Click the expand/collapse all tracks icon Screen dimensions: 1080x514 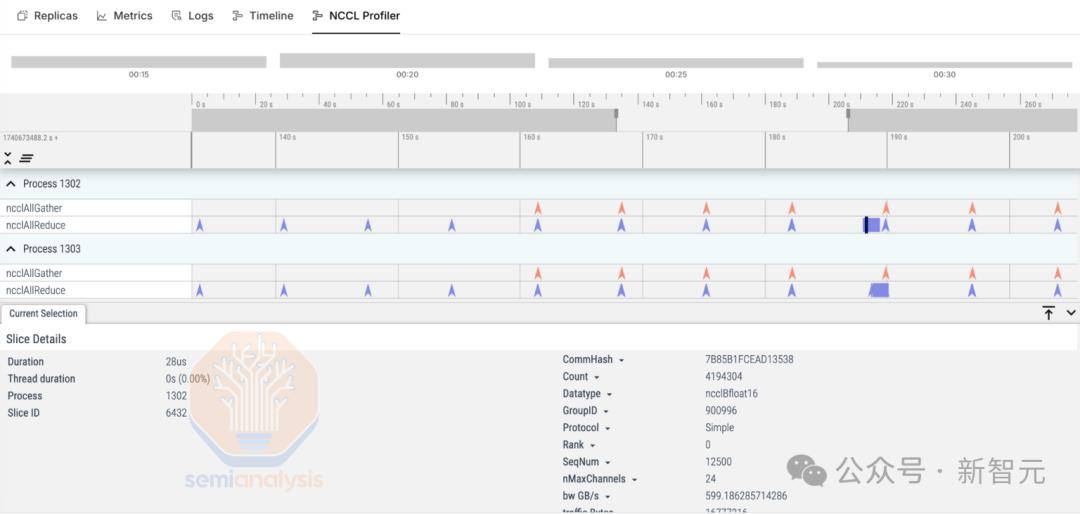8,158
